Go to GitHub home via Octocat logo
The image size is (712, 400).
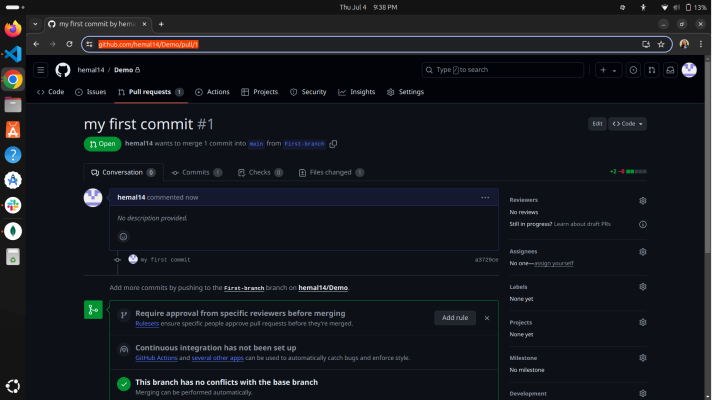[63, 70]
